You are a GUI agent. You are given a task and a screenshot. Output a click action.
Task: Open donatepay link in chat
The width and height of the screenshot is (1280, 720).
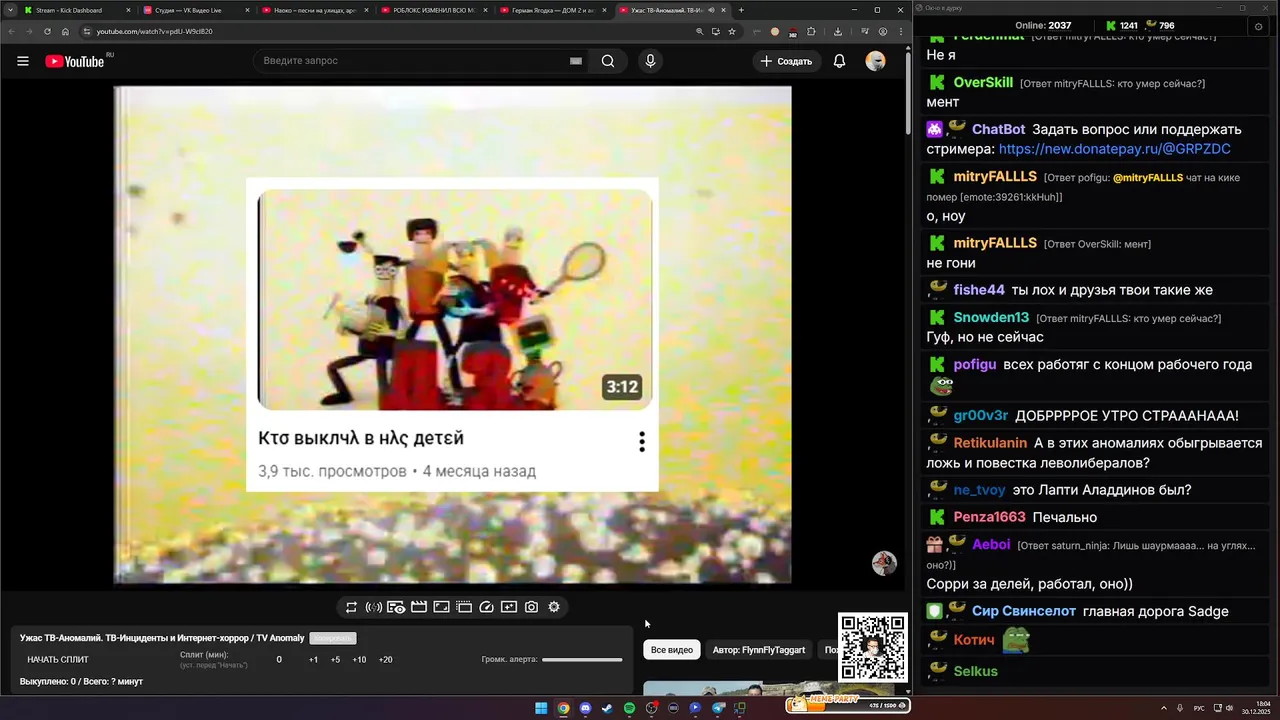click(x=1114, y=149)
